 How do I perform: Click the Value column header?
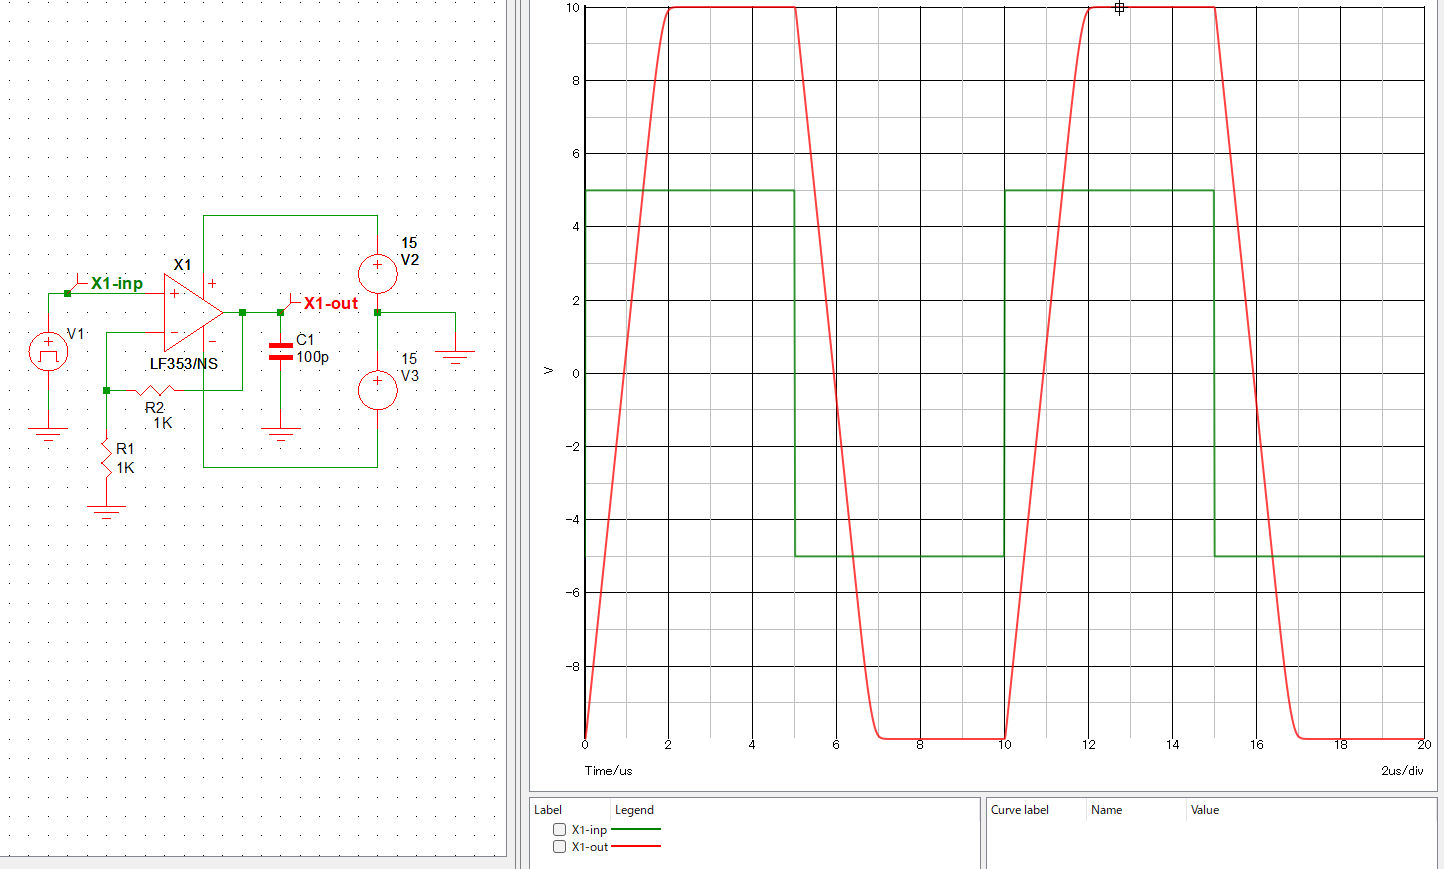[x=1204, y=810]
